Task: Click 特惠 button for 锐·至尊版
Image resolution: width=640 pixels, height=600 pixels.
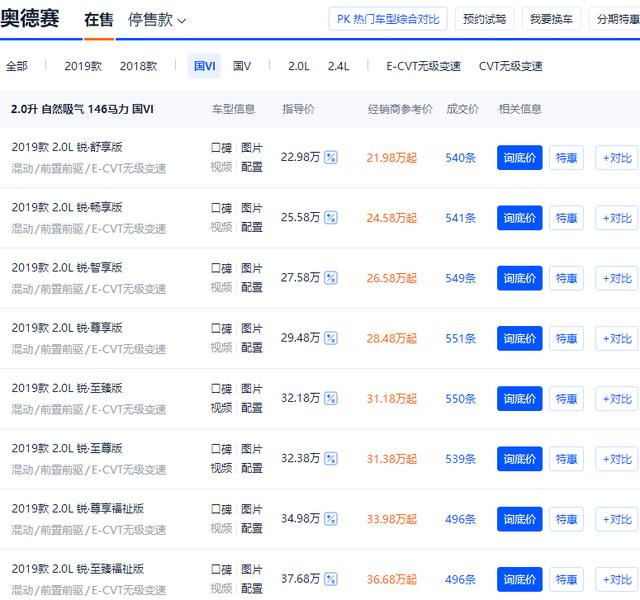Action: point(567,459)
